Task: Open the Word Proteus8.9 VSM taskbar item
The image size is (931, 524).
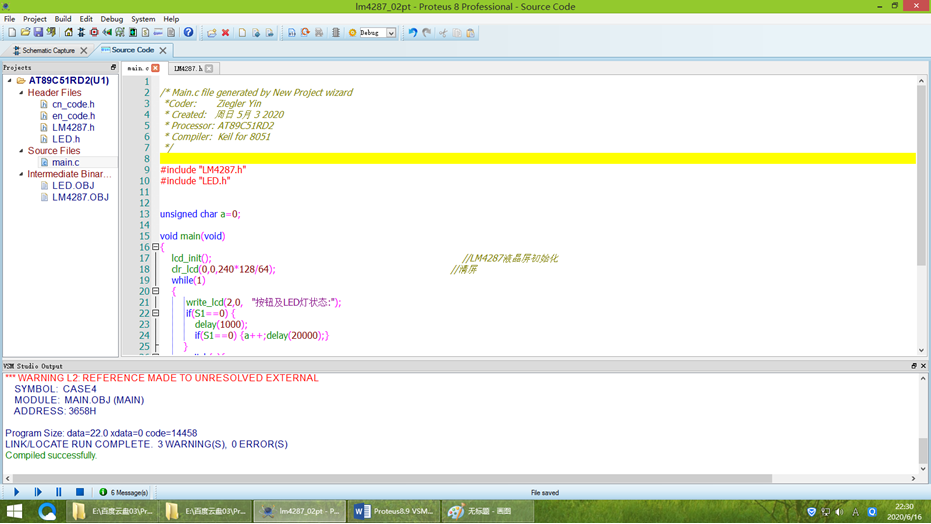Action: point(394,511)
